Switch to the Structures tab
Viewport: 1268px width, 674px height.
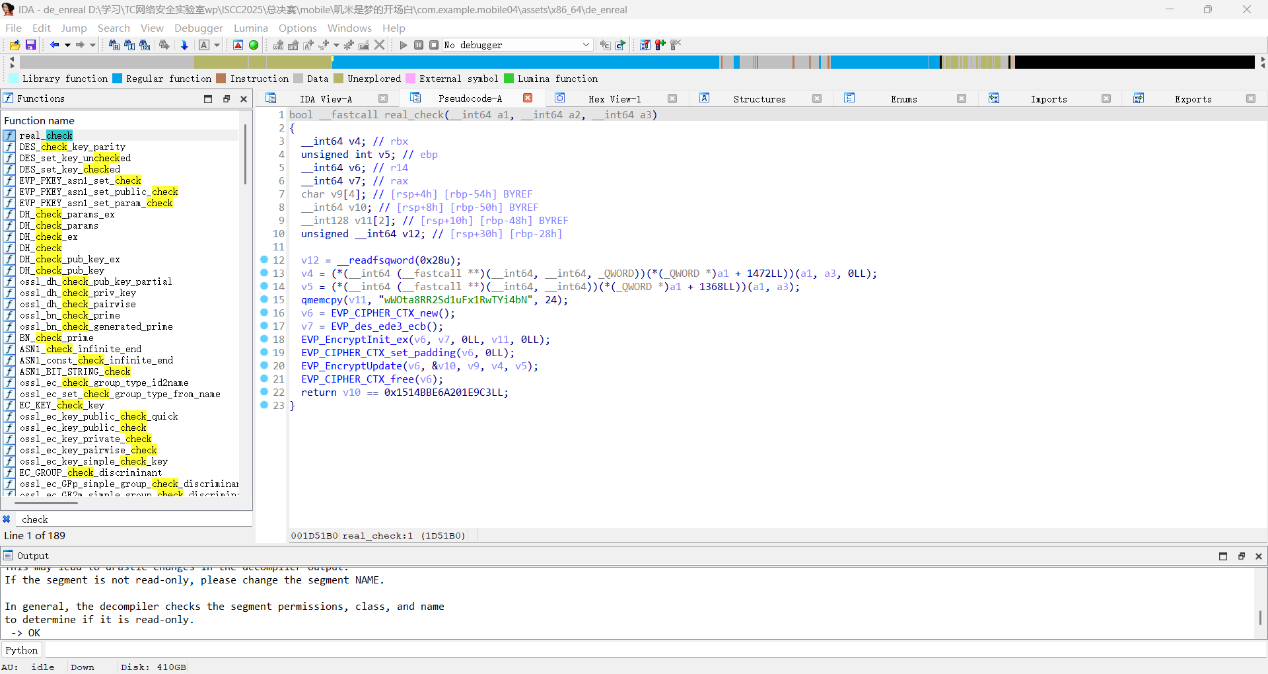coord(759,99)
